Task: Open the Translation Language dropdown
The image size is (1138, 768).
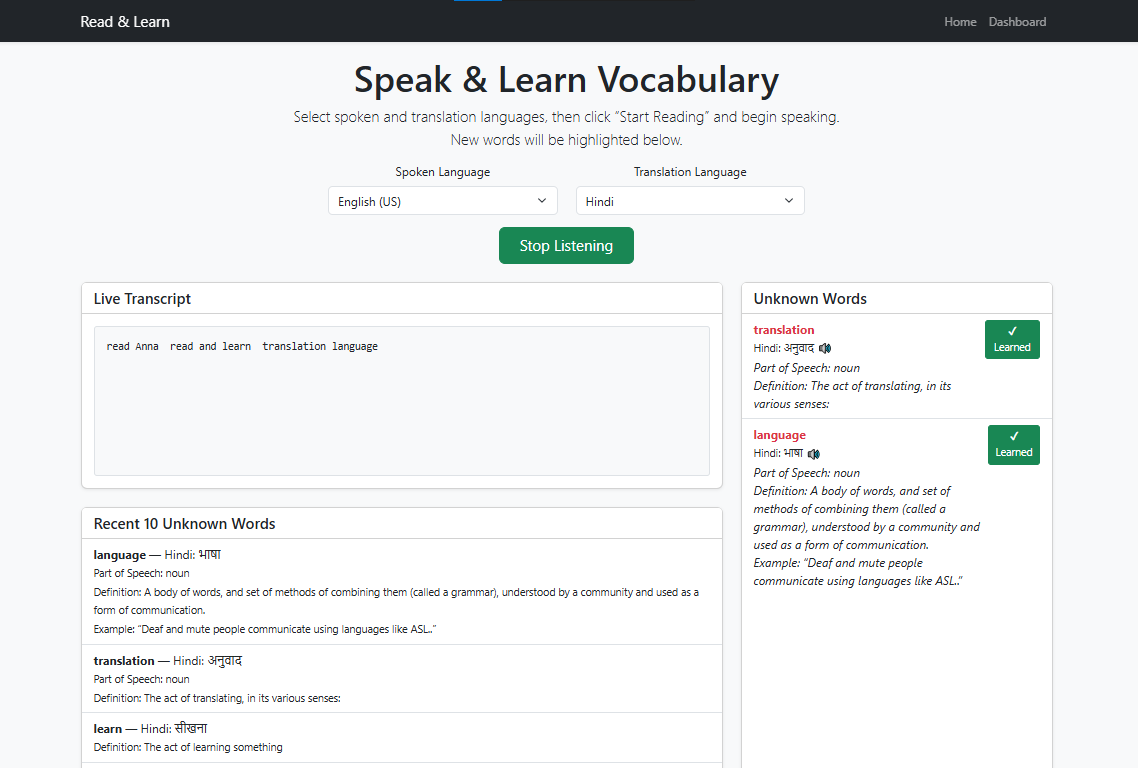Action: (x=690, y=201)
